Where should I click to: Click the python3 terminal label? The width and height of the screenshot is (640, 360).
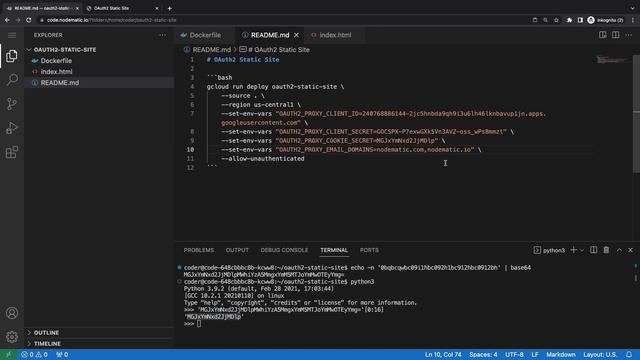pos(549,250)
